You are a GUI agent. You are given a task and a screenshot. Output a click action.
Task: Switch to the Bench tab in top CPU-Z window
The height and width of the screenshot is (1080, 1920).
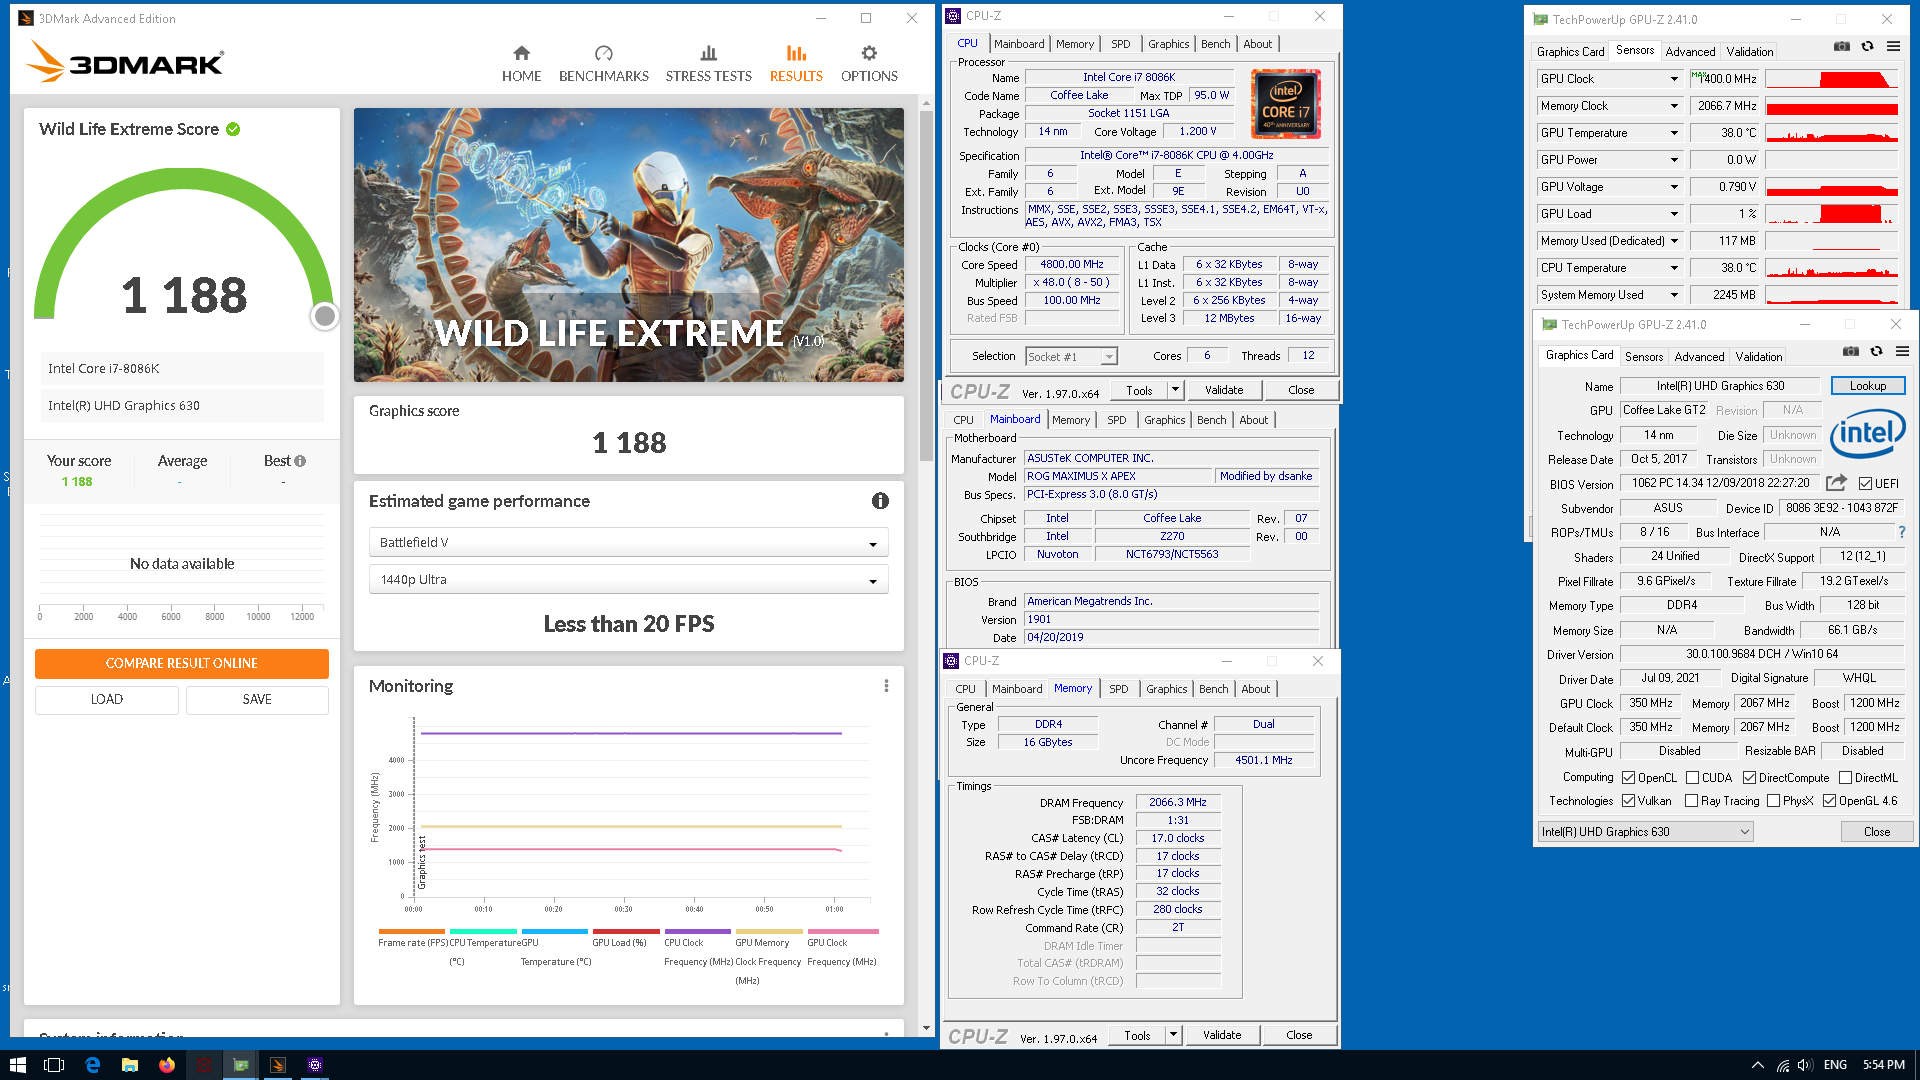[1215, 44]
